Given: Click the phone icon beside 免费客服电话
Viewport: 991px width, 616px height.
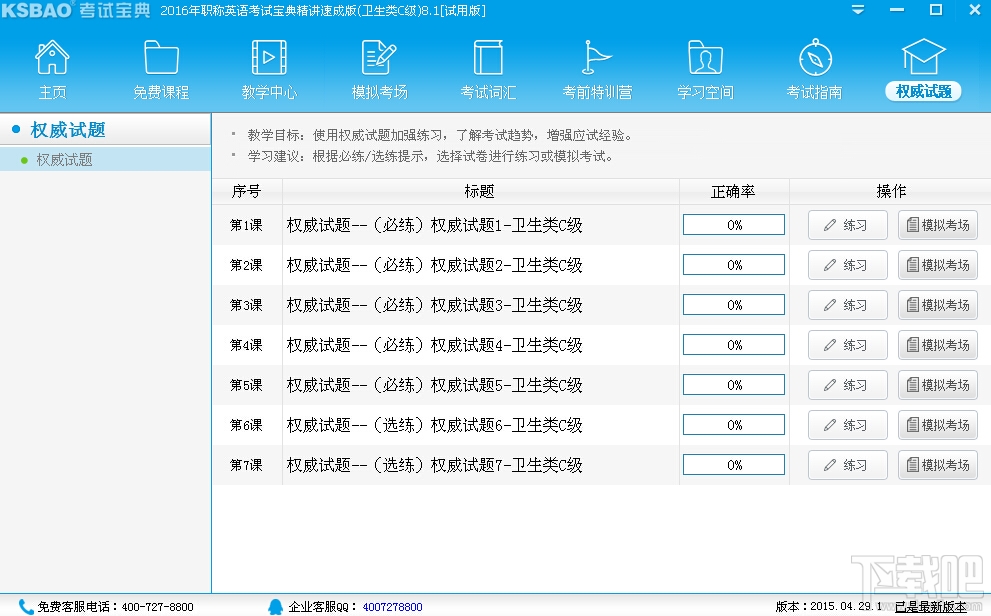Looking at the screenshot, I should click(25, 607).
